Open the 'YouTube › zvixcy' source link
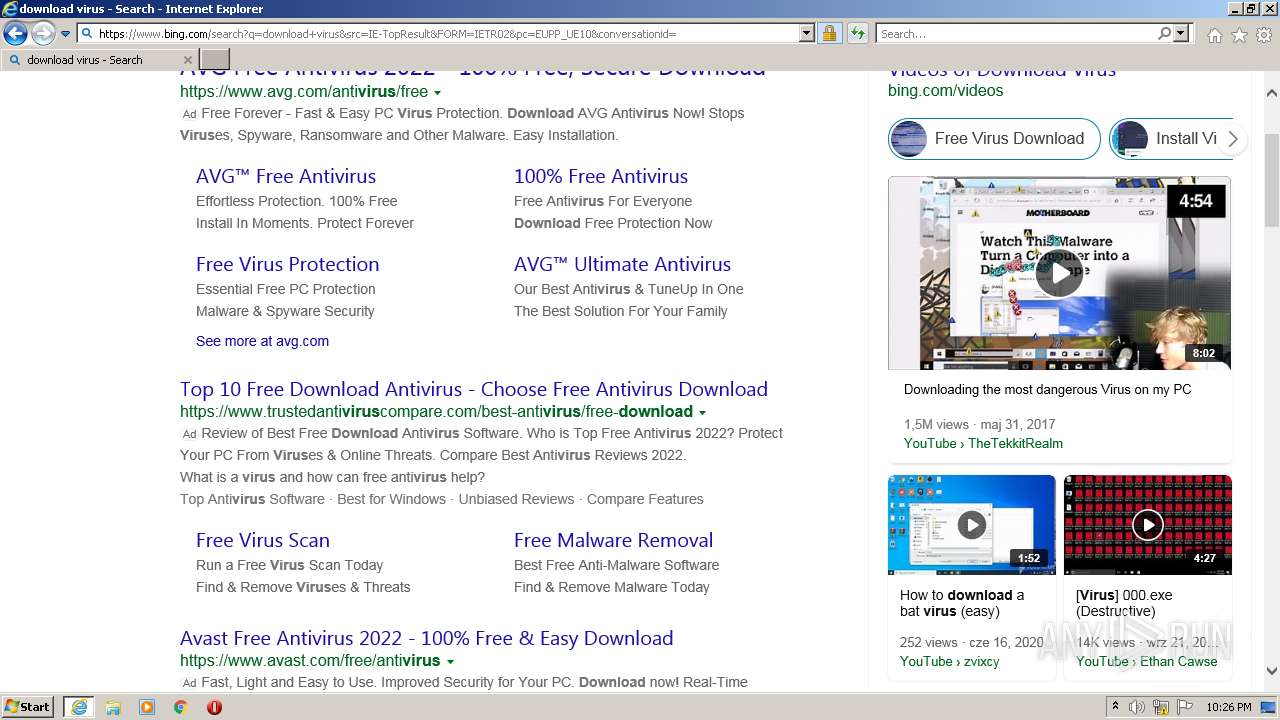The image size is (1280, 720). [x=949, y=661]
